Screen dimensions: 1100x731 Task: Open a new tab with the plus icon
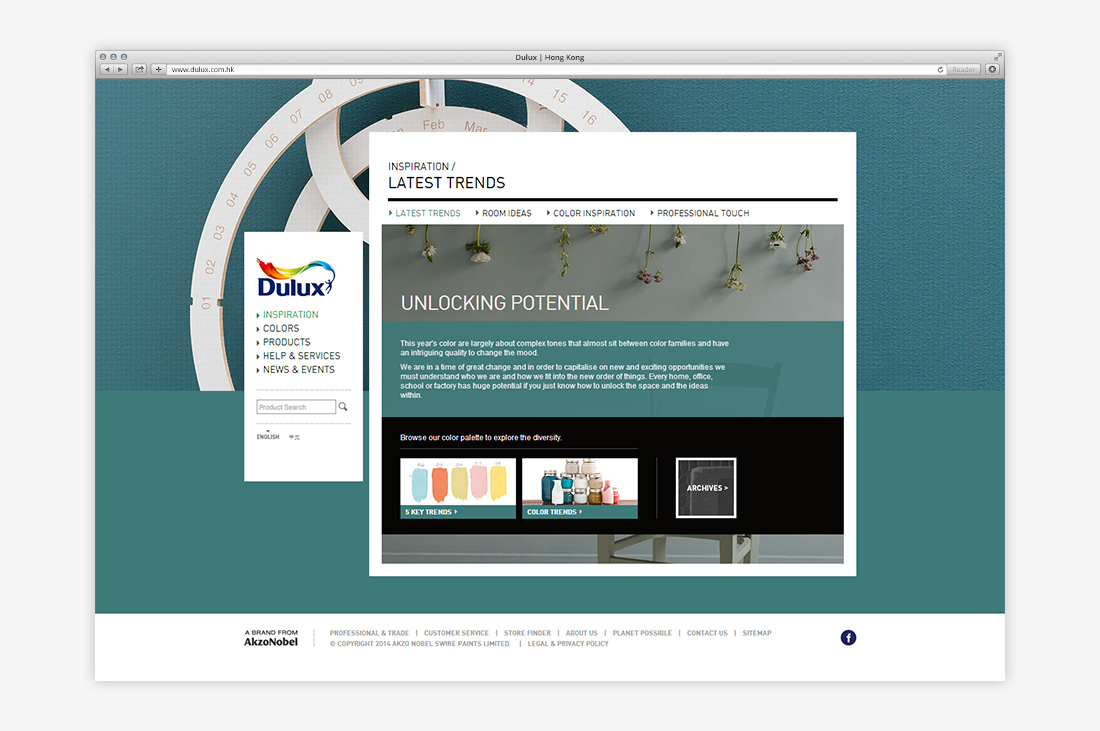click(x=156, y=70)
